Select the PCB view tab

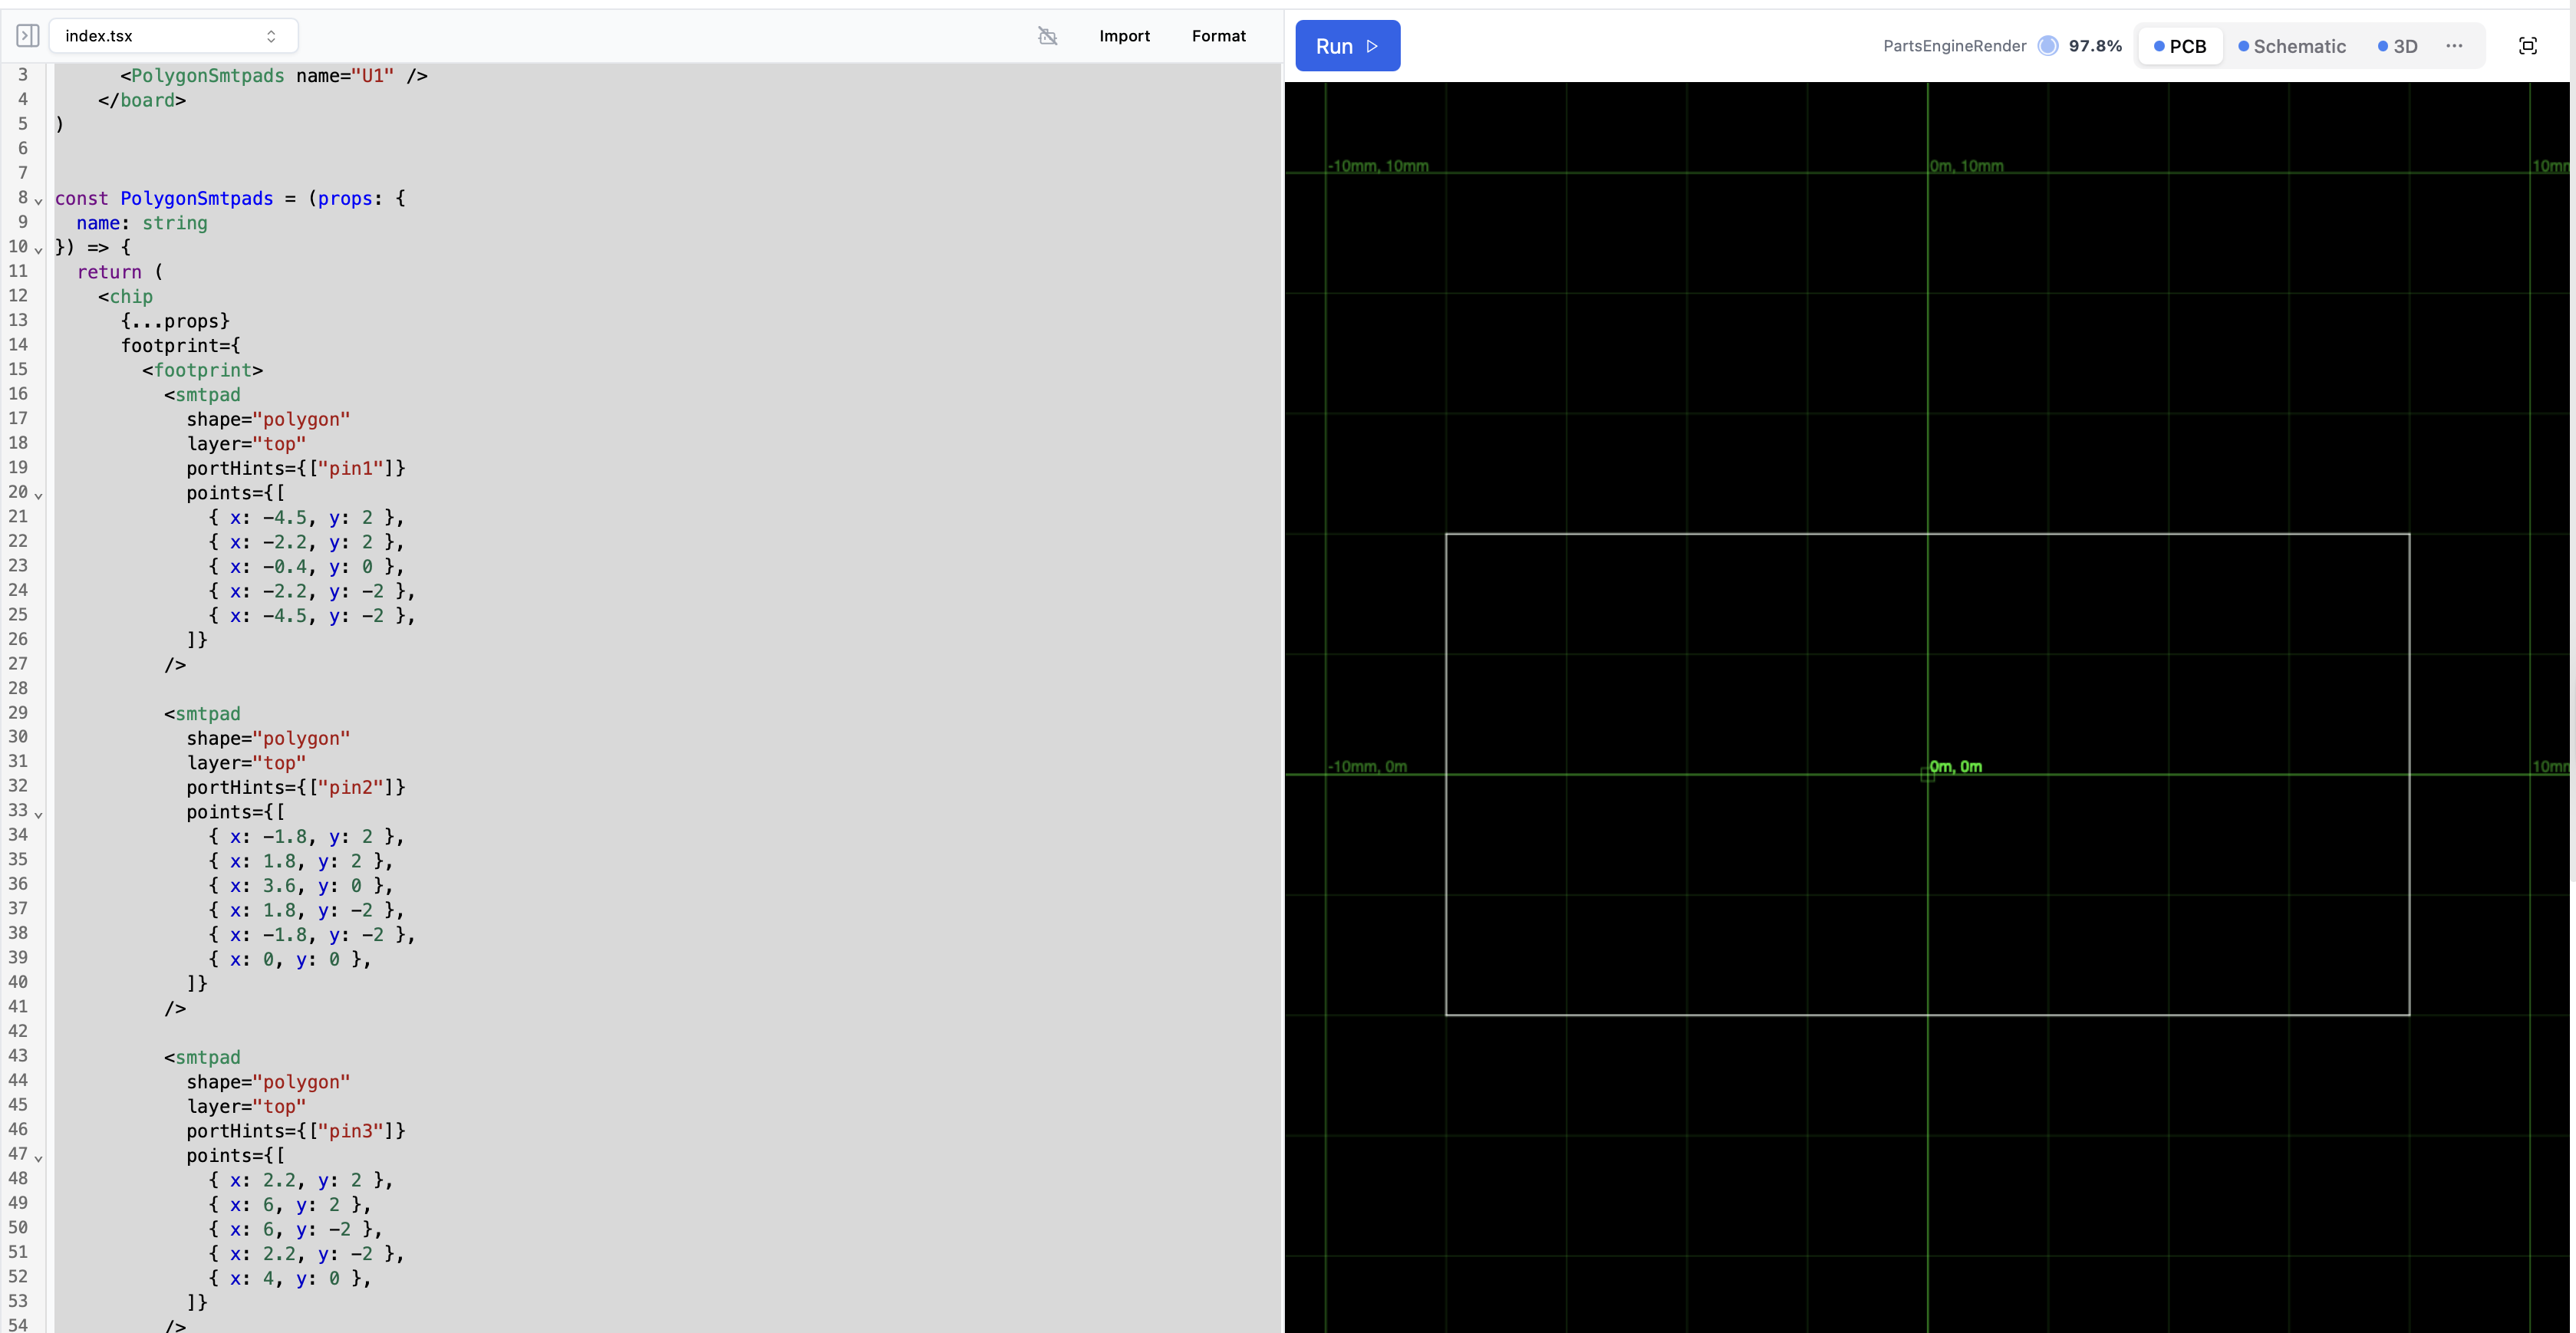pos(2180,46)
